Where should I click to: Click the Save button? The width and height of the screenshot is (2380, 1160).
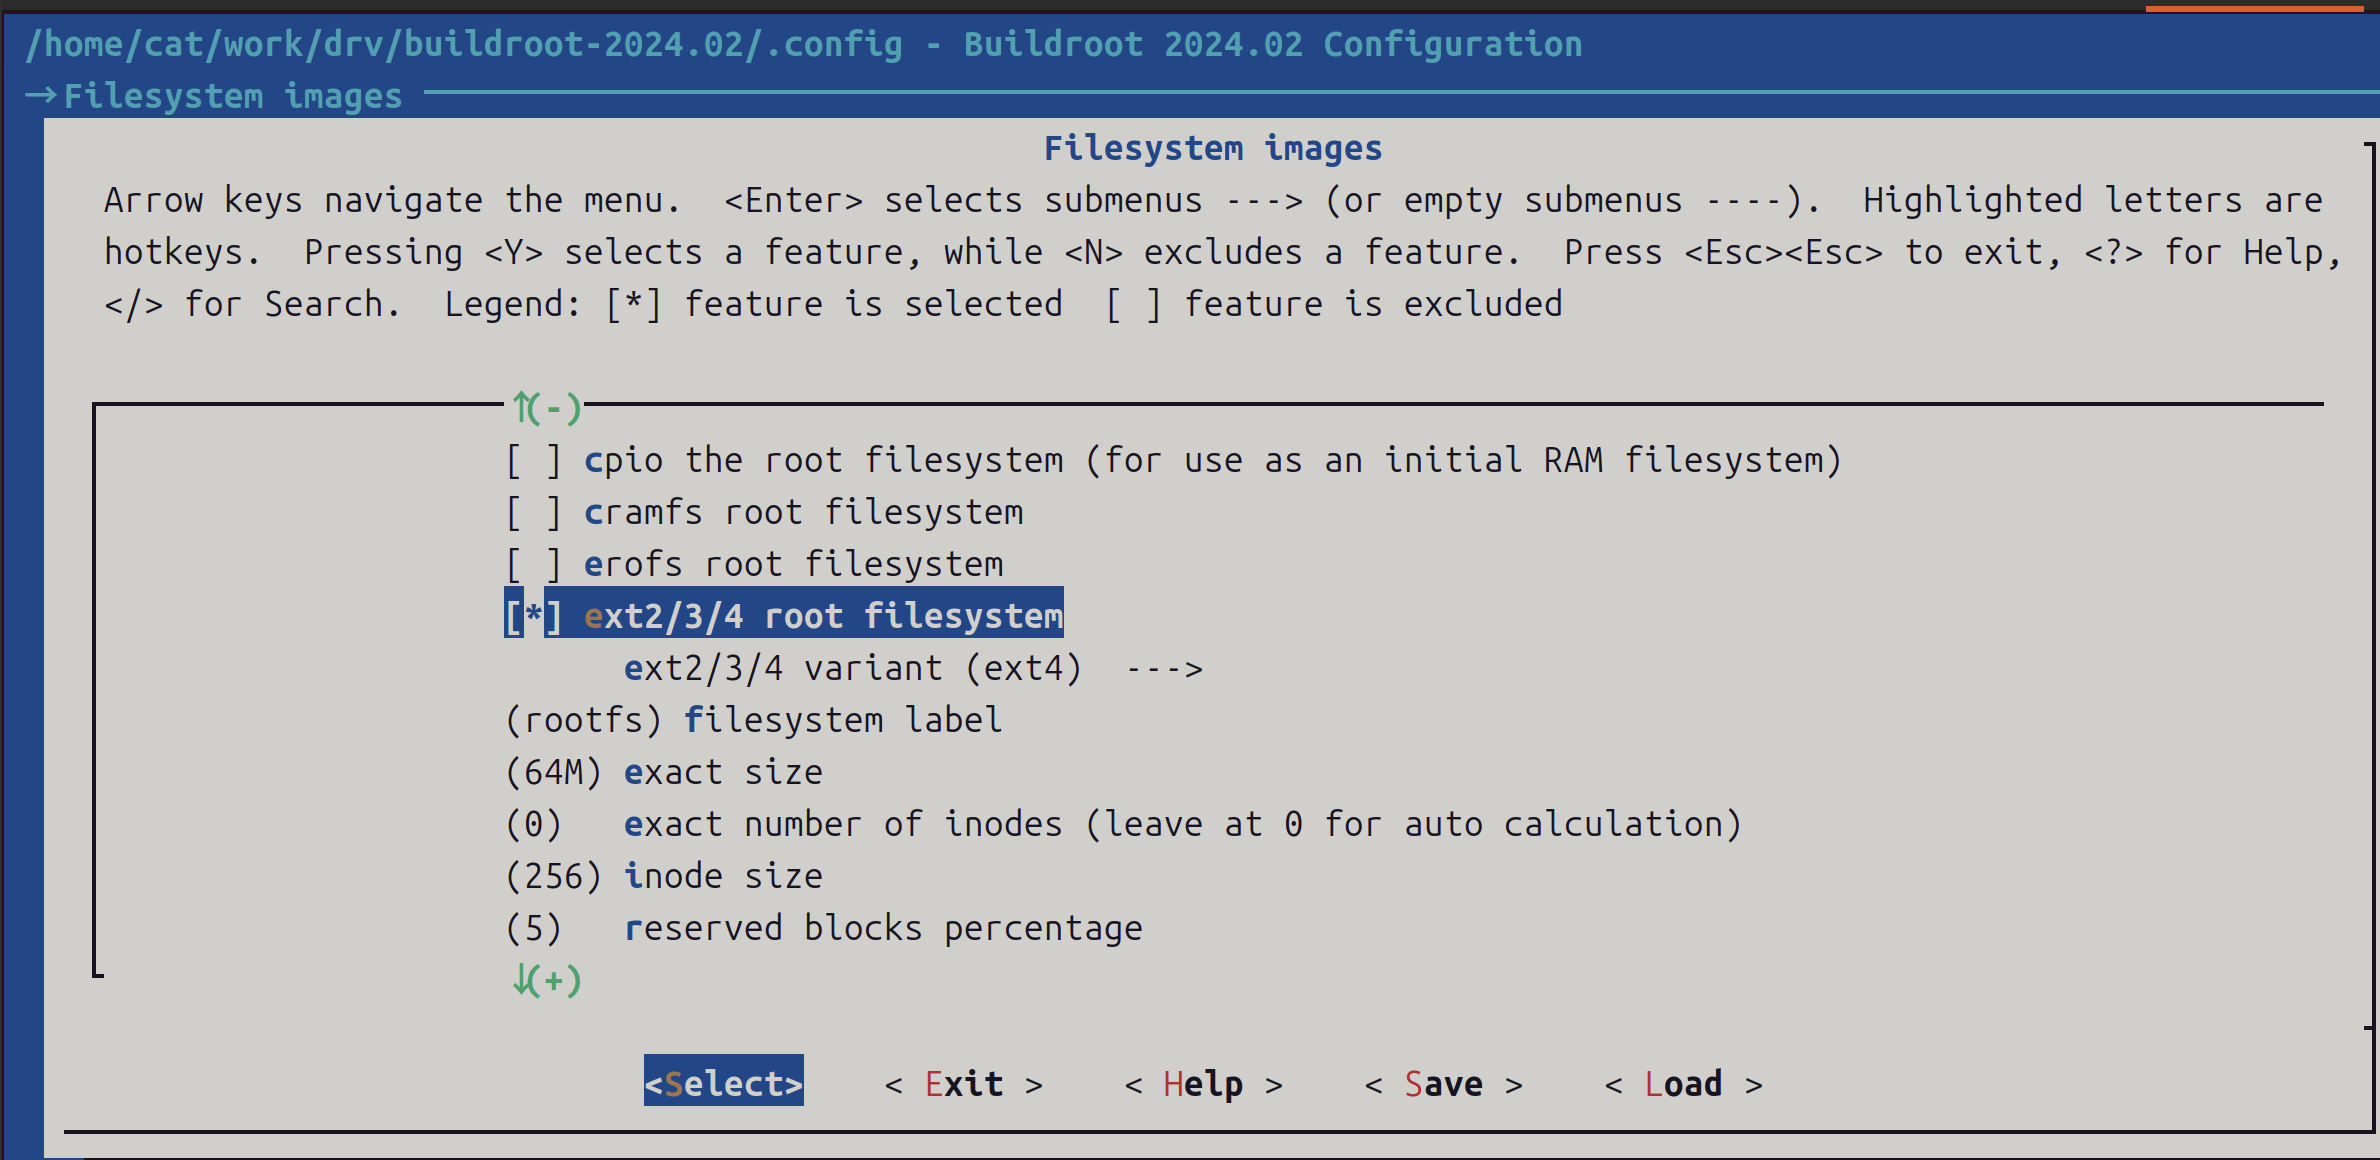point(1443,1084)
